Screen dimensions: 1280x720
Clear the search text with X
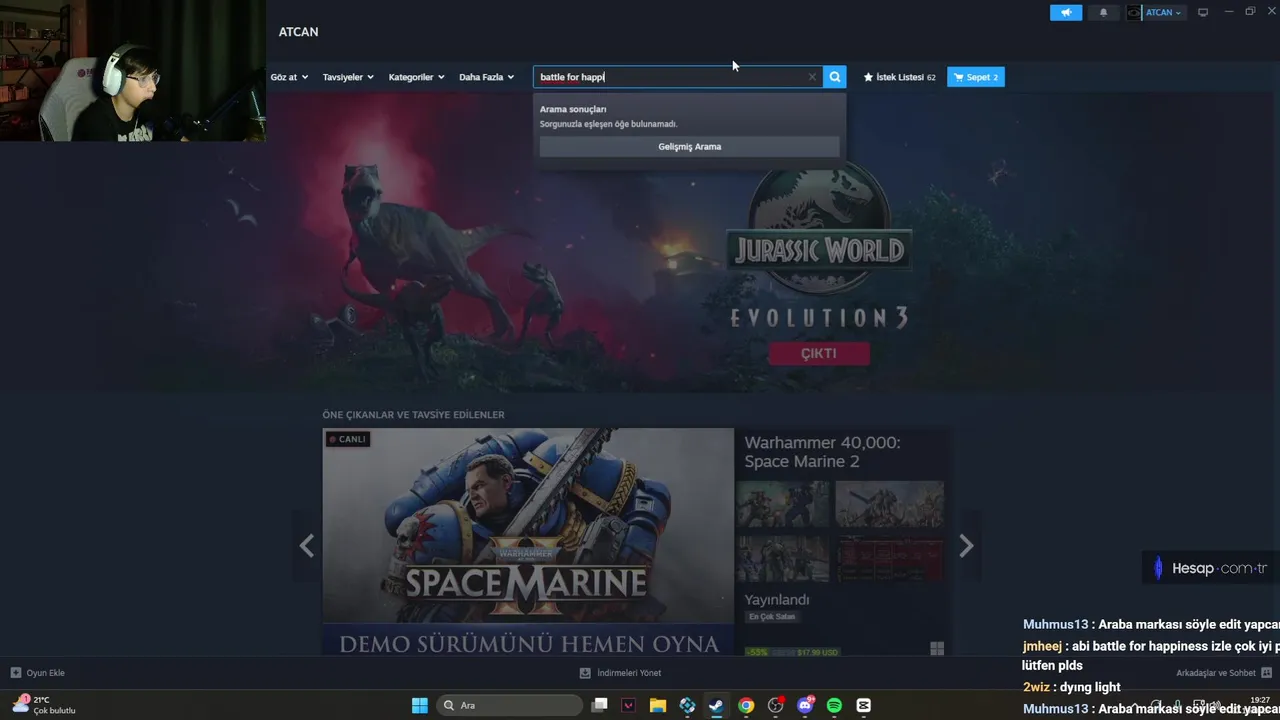click(x=812, y=77)
